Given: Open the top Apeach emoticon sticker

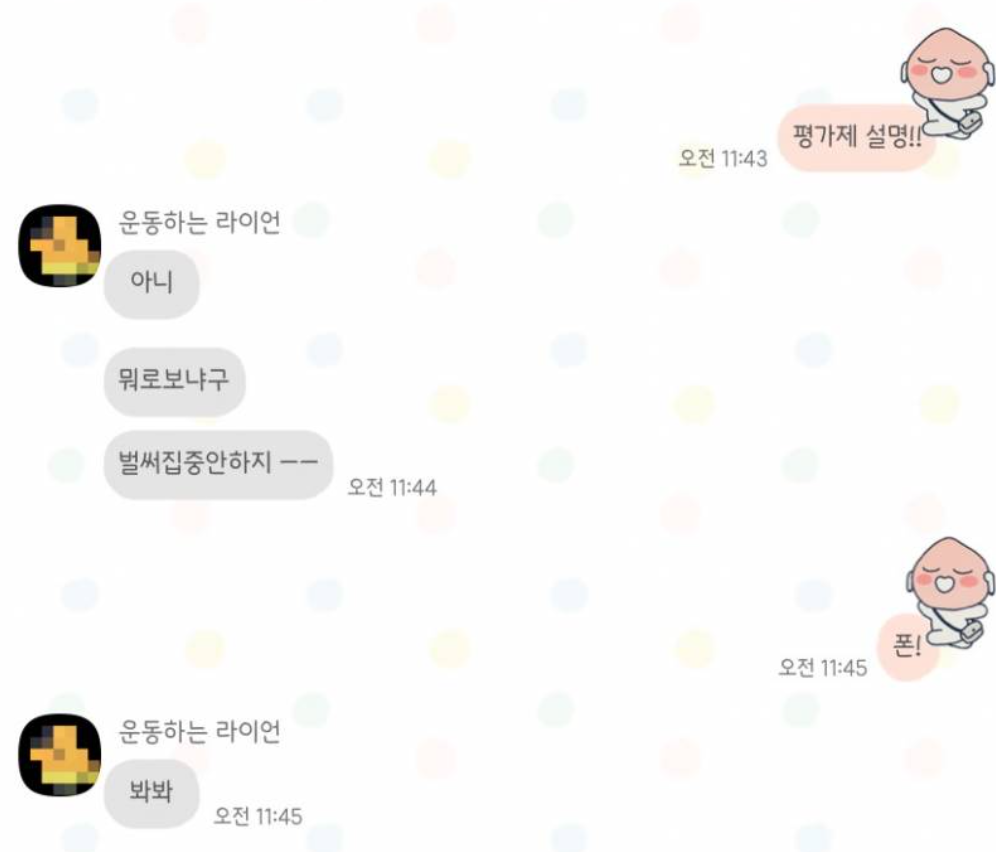Looking at the screenshot, I should pos(947,84).
